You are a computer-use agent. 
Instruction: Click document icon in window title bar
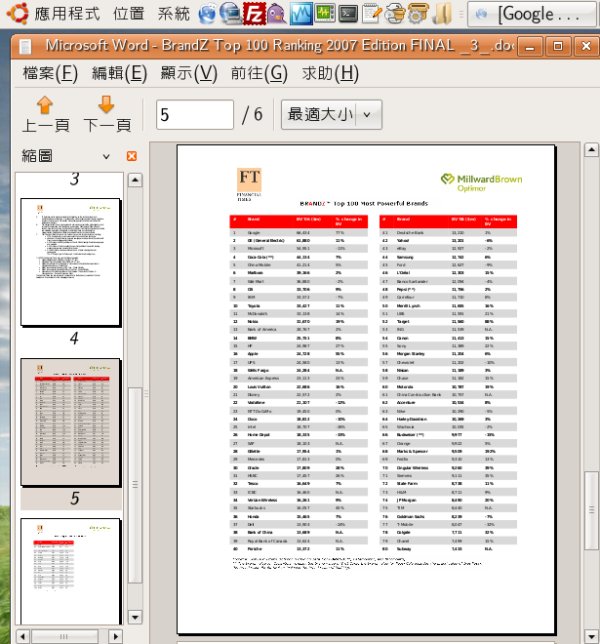[x=25, y=46]
